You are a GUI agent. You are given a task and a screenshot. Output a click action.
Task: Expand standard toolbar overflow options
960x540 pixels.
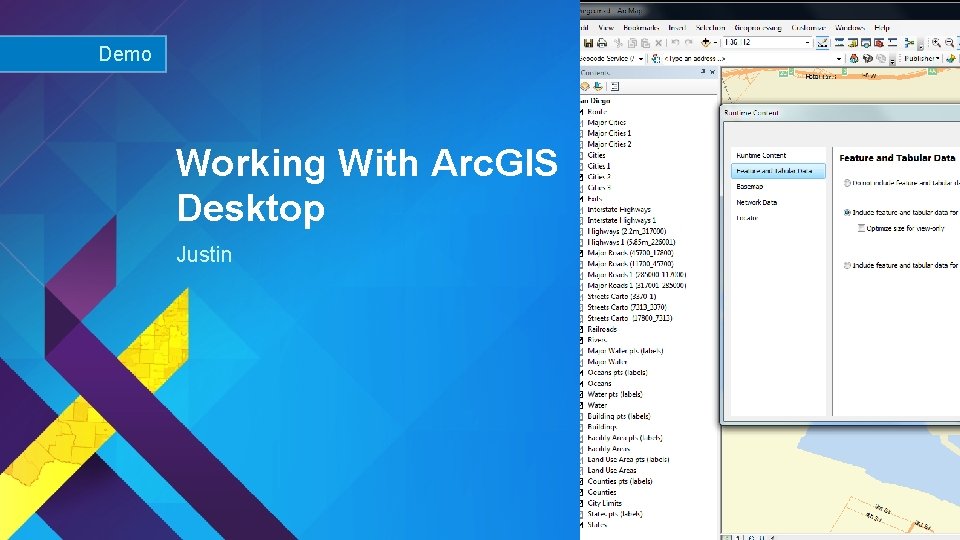[x=920, y=44]
